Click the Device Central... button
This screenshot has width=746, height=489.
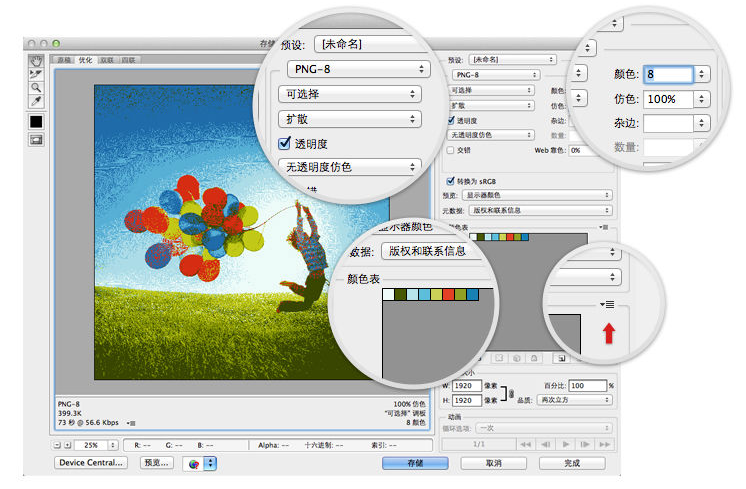91,462
